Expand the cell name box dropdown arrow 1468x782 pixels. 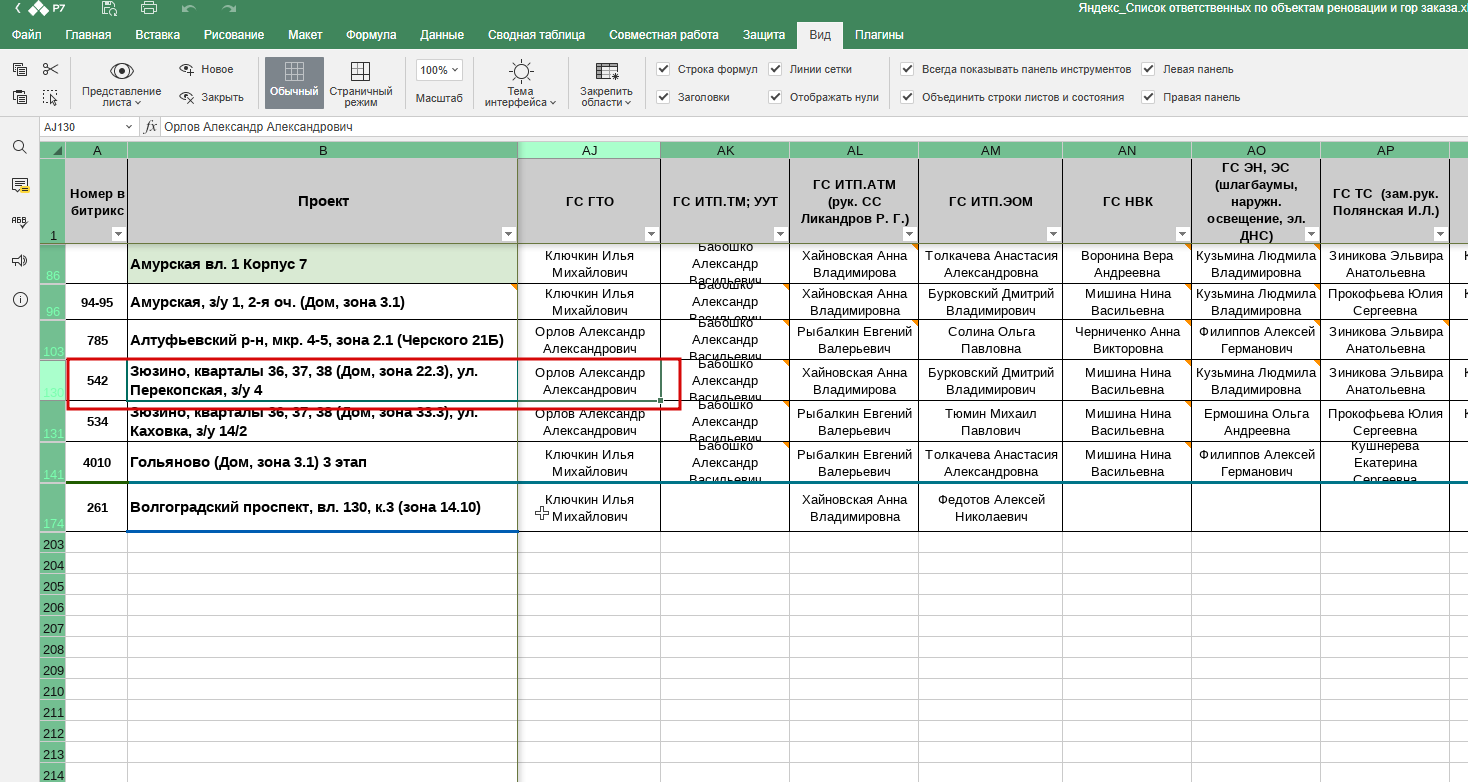point(129,127)
